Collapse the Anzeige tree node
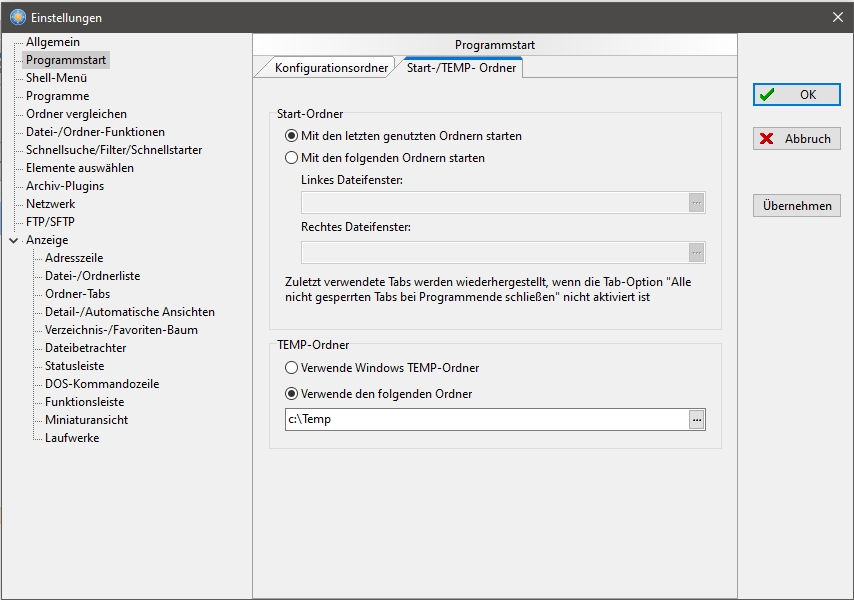Screen dimensions: 854x600 pos(13,241)
